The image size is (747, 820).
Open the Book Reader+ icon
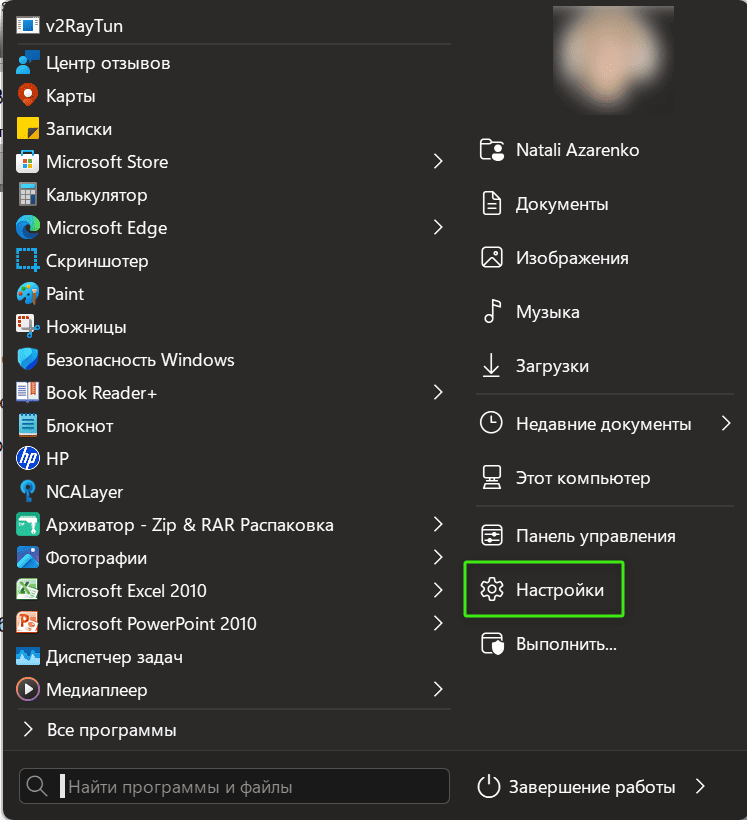(x=28, y=392)
